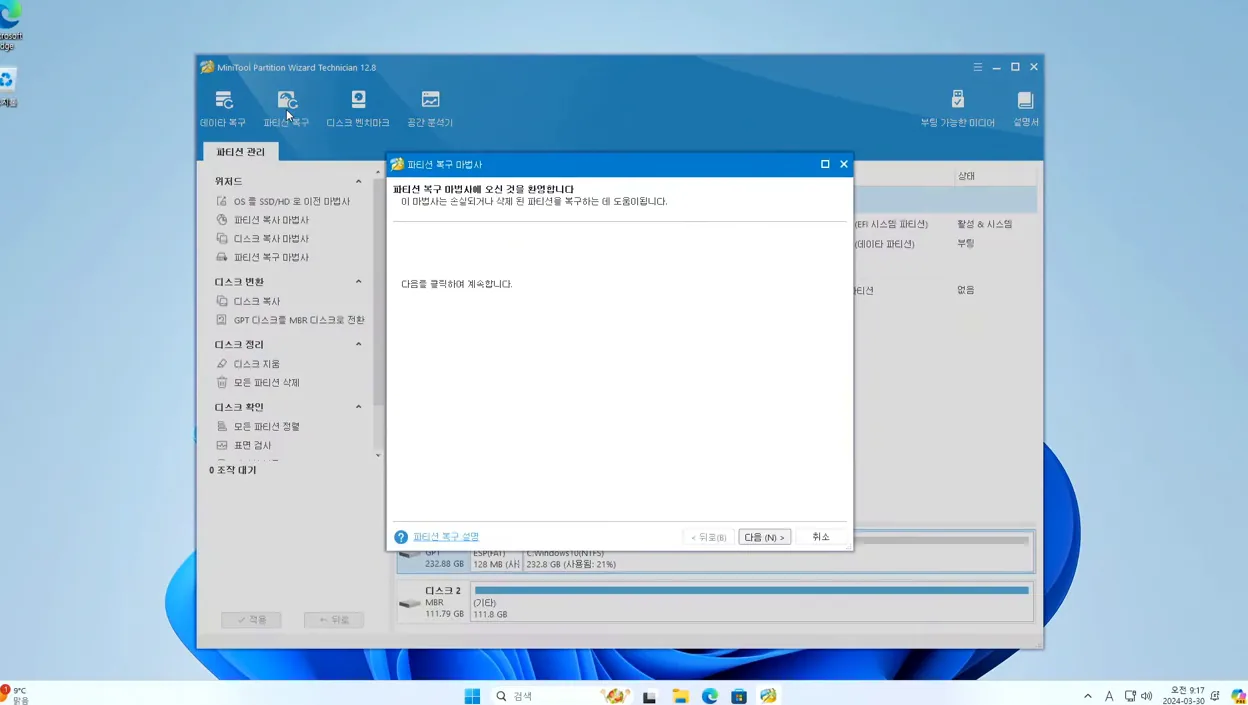Select the 디스크 2 (기타) partition bar

[751, 603]
